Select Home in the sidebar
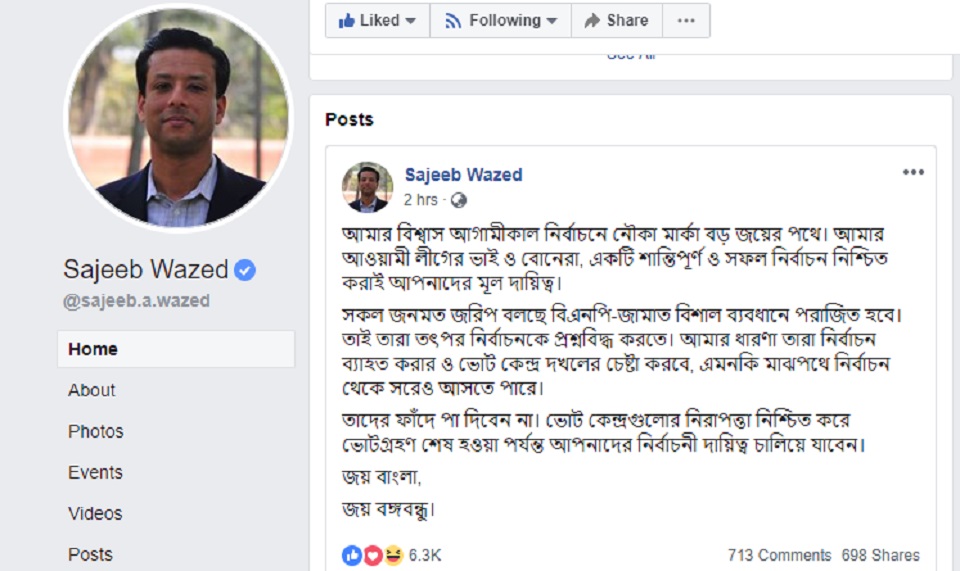 pos(93,349)
